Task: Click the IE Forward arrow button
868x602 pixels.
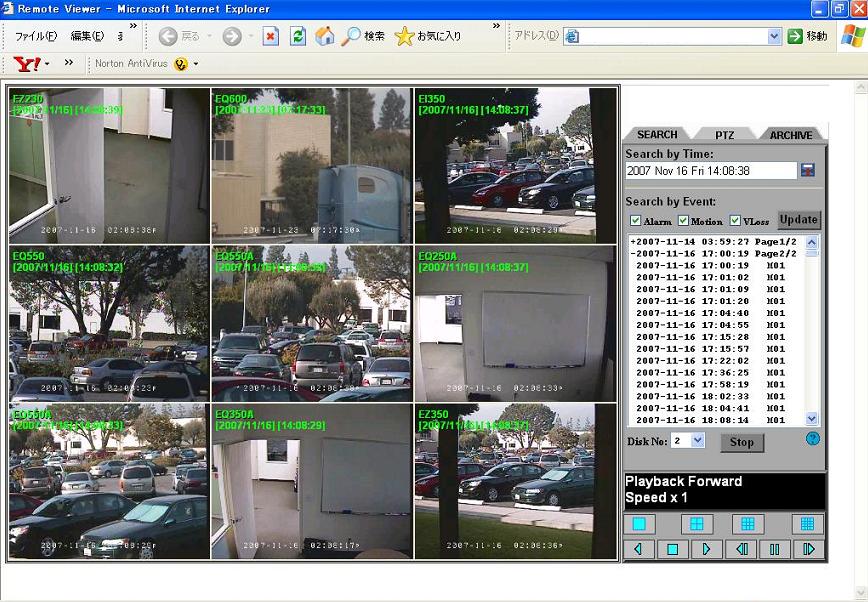Action: 232,37
